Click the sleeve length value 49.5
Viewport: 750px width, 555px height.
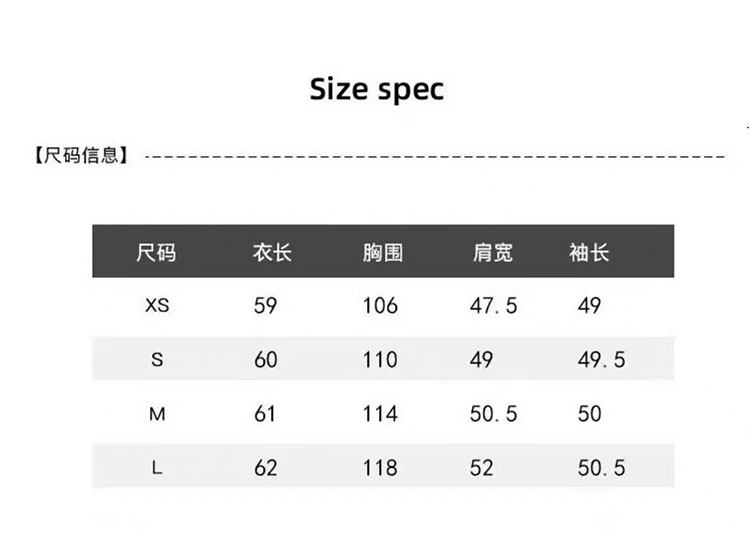601,360
